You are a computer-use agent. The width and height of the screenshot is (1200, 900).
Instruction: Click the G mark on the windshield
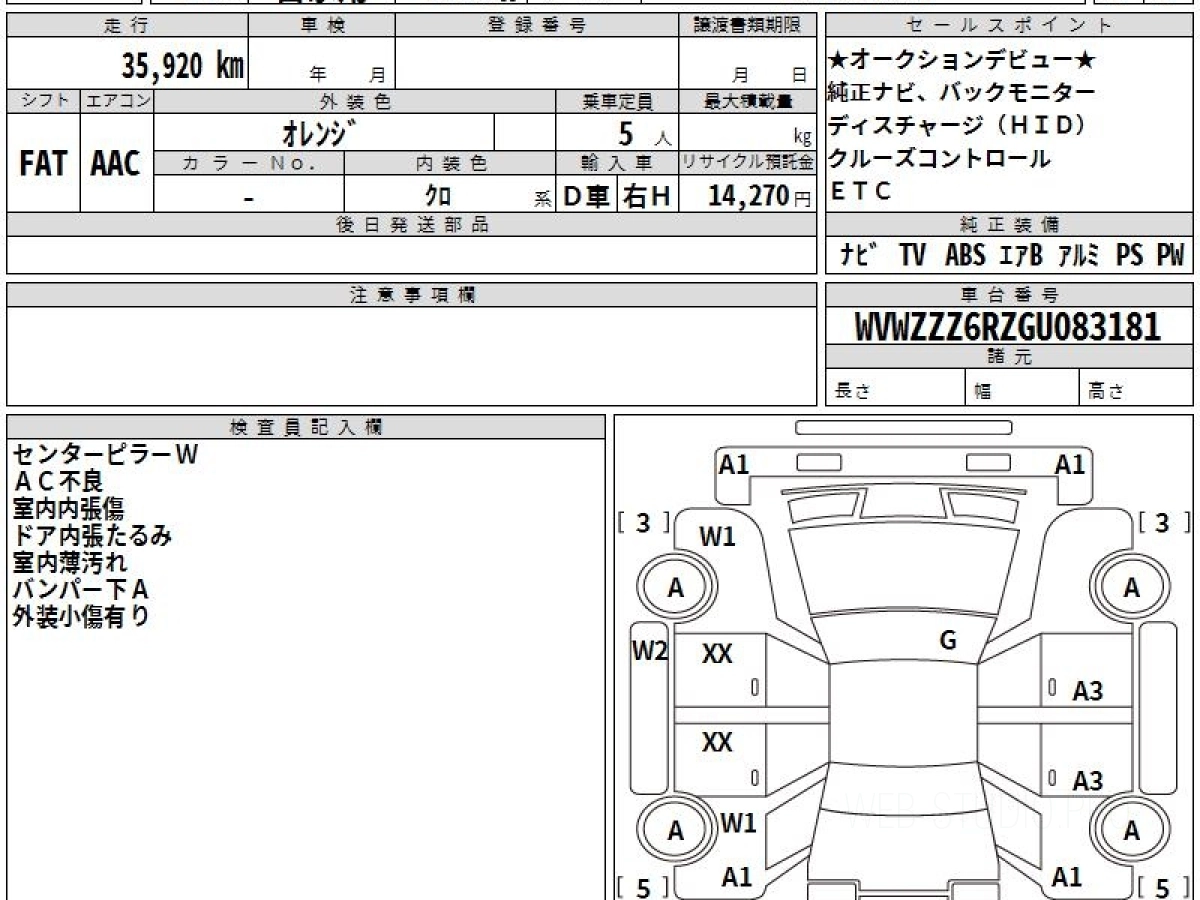click(948, 641)
